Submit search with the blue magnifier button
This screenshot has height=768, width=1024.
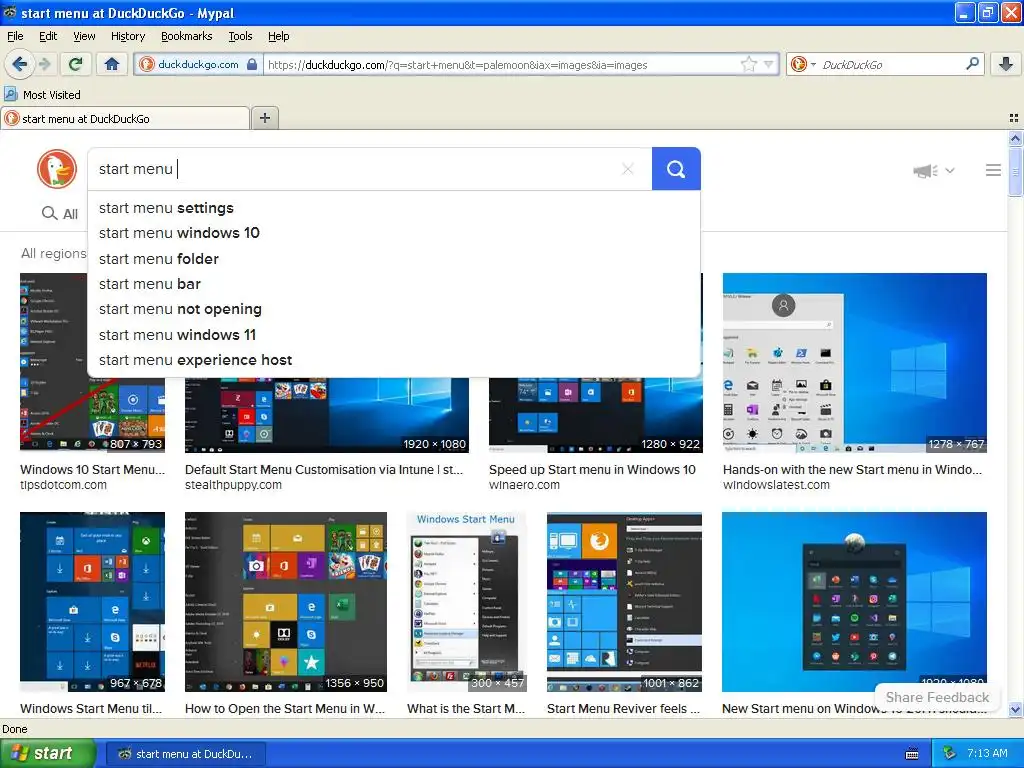click(676, 169)
